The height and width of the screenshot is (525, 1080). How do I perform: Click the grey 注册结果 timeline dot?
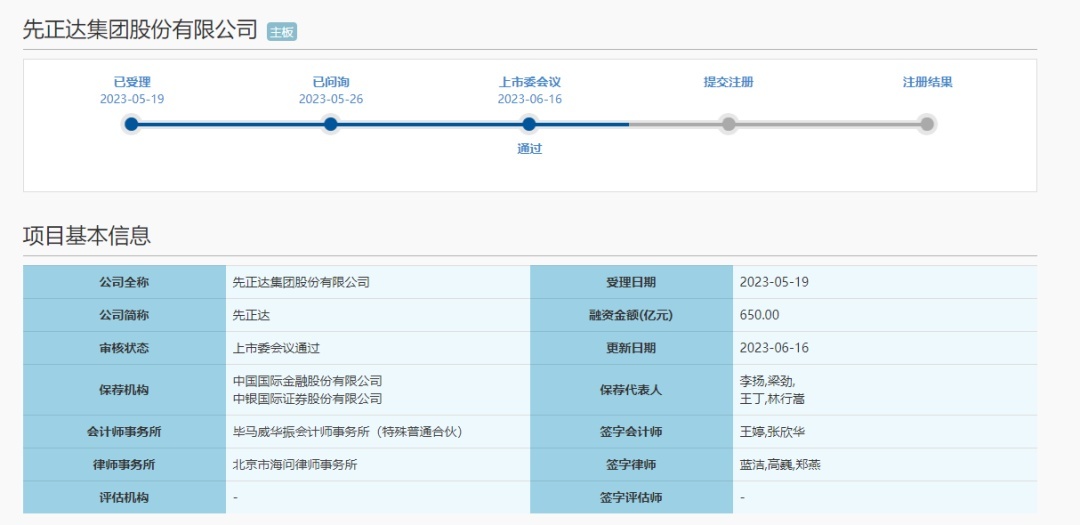927,124
